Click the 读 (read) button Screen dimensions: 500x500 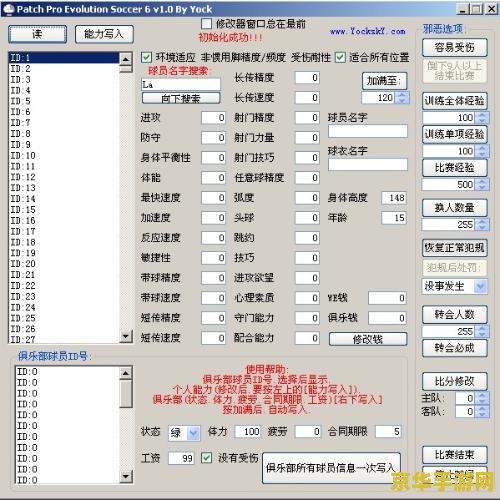(x=37, y=34)
